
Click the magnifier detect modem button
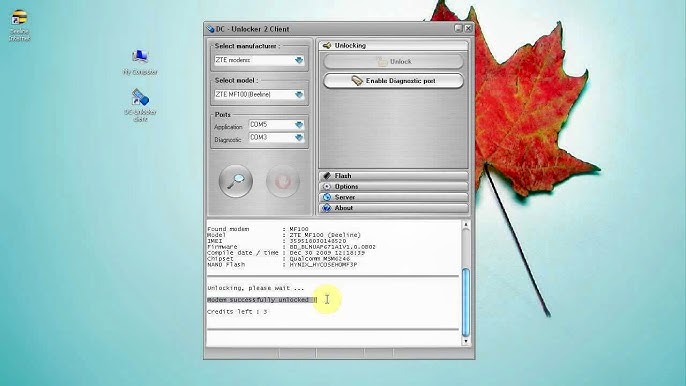pyautogui.click(x=236, y=181)
